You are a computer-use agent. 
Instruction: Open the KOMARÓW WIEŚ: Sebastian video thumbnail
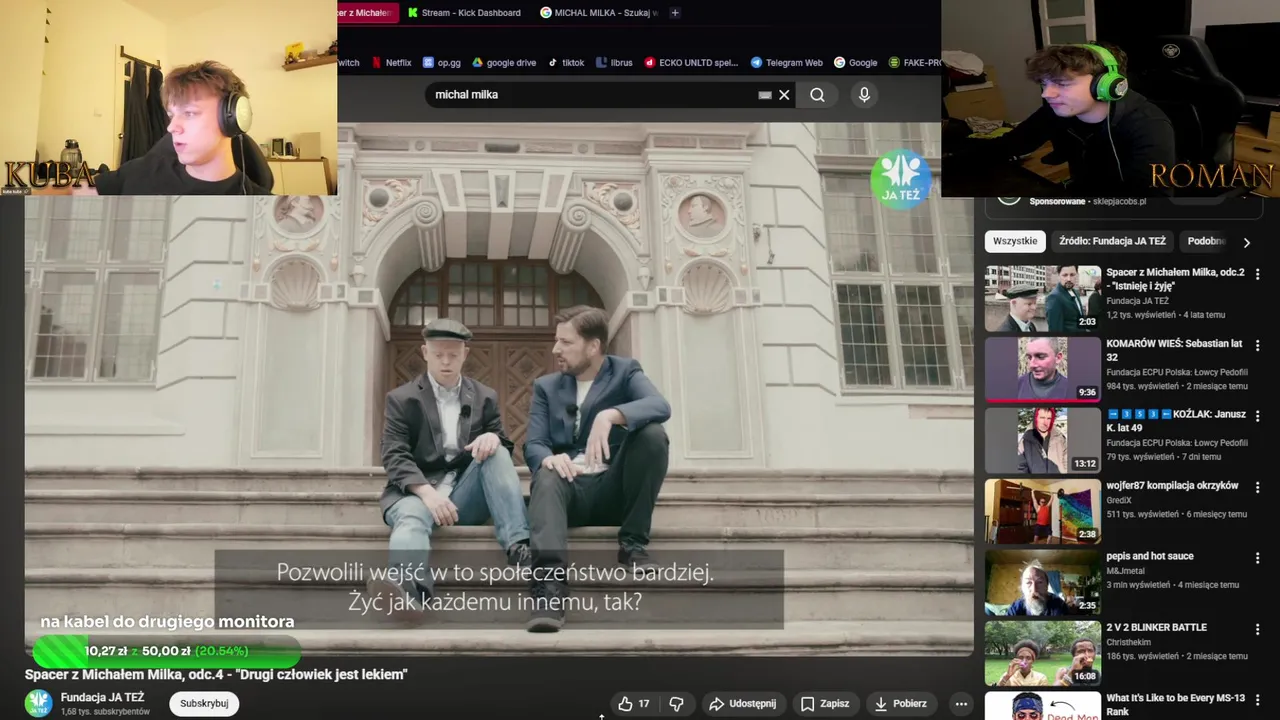(1042, 369)
